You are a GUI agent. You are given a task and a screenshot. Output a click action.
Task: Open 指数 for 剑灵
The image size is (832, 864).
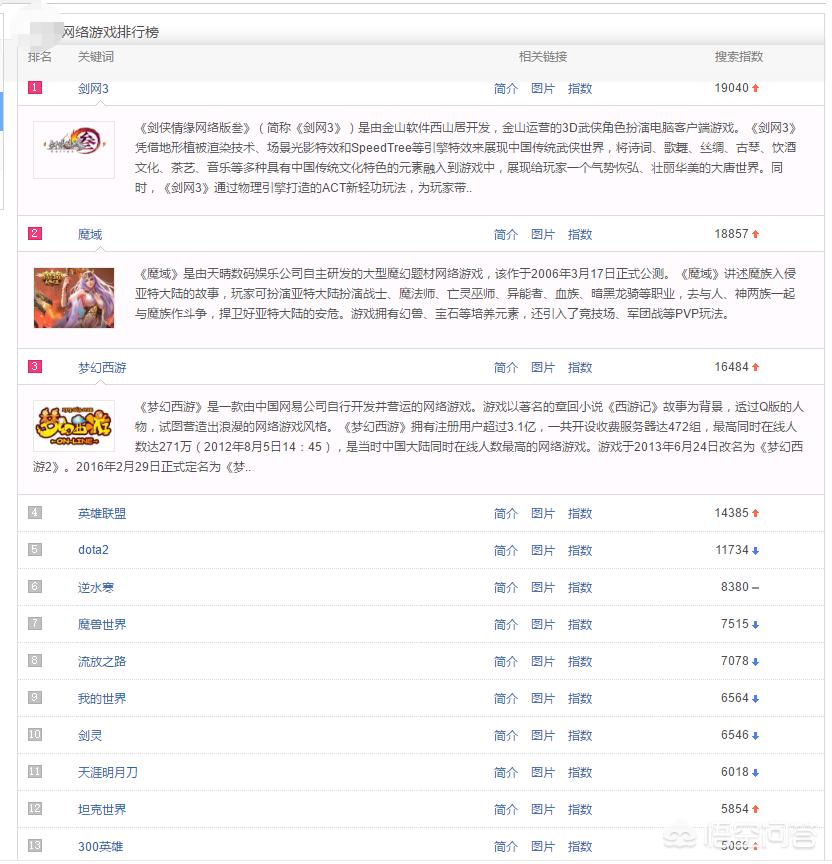click(x=580, y=735)
